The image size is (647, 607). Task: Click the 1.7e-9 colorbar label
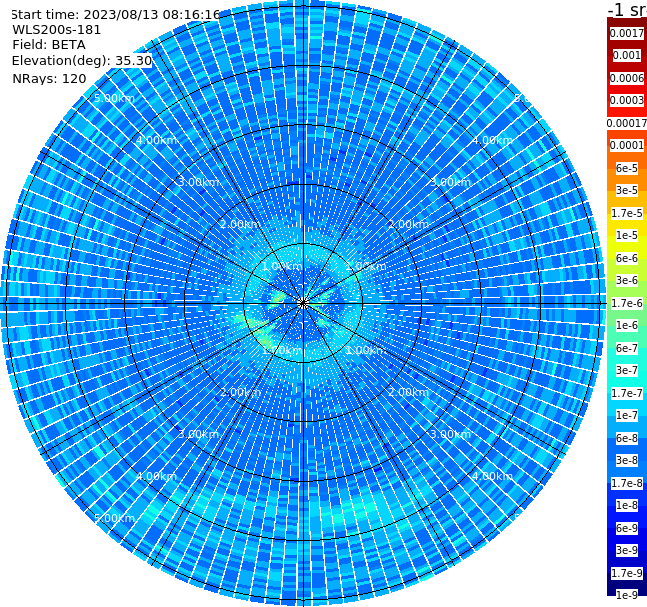pyautogui.click(x=627, y=573)
